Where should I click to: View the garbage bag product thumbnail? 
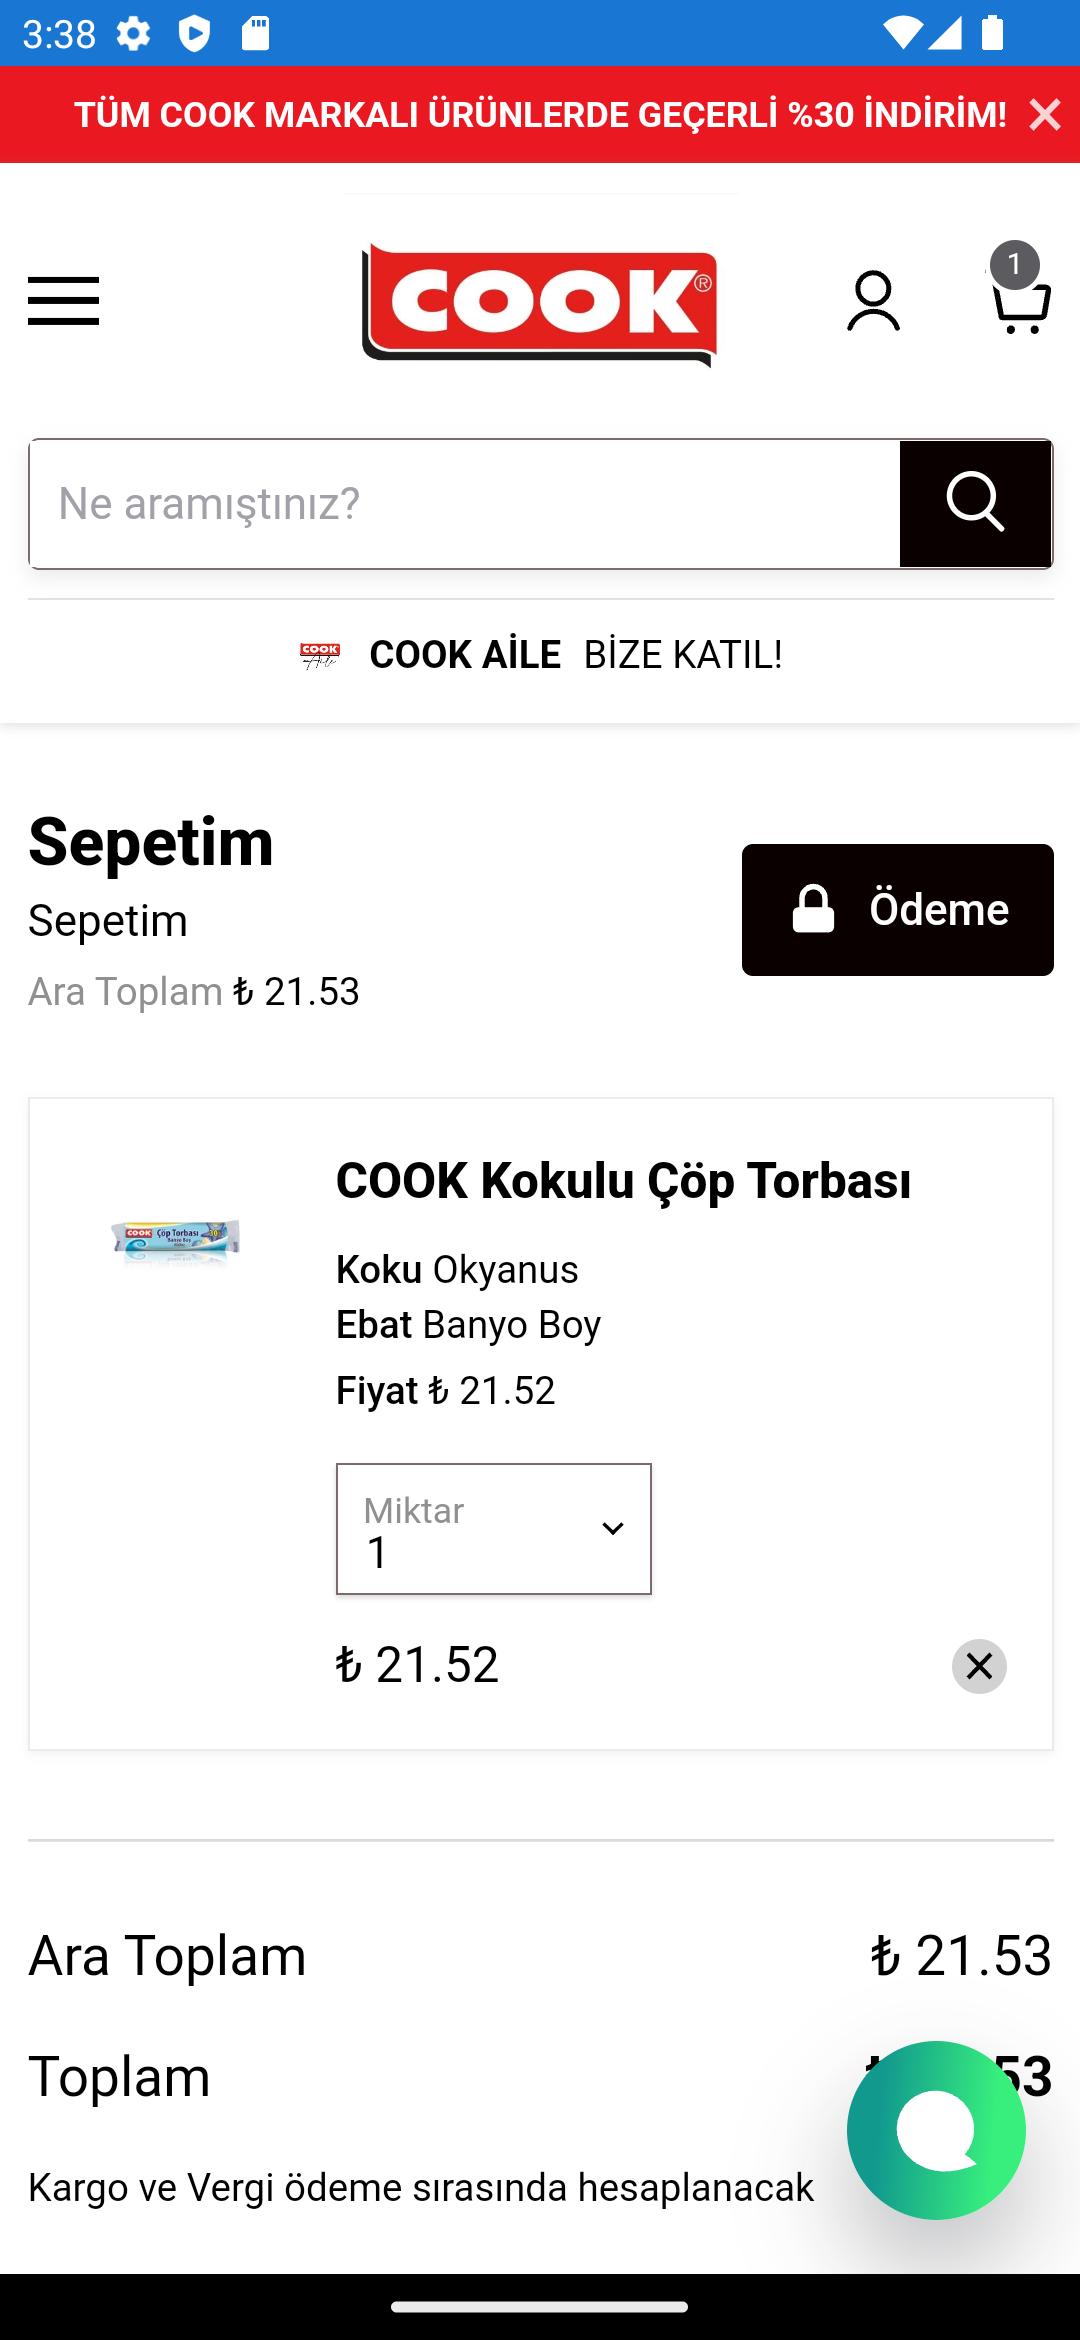176,1241
